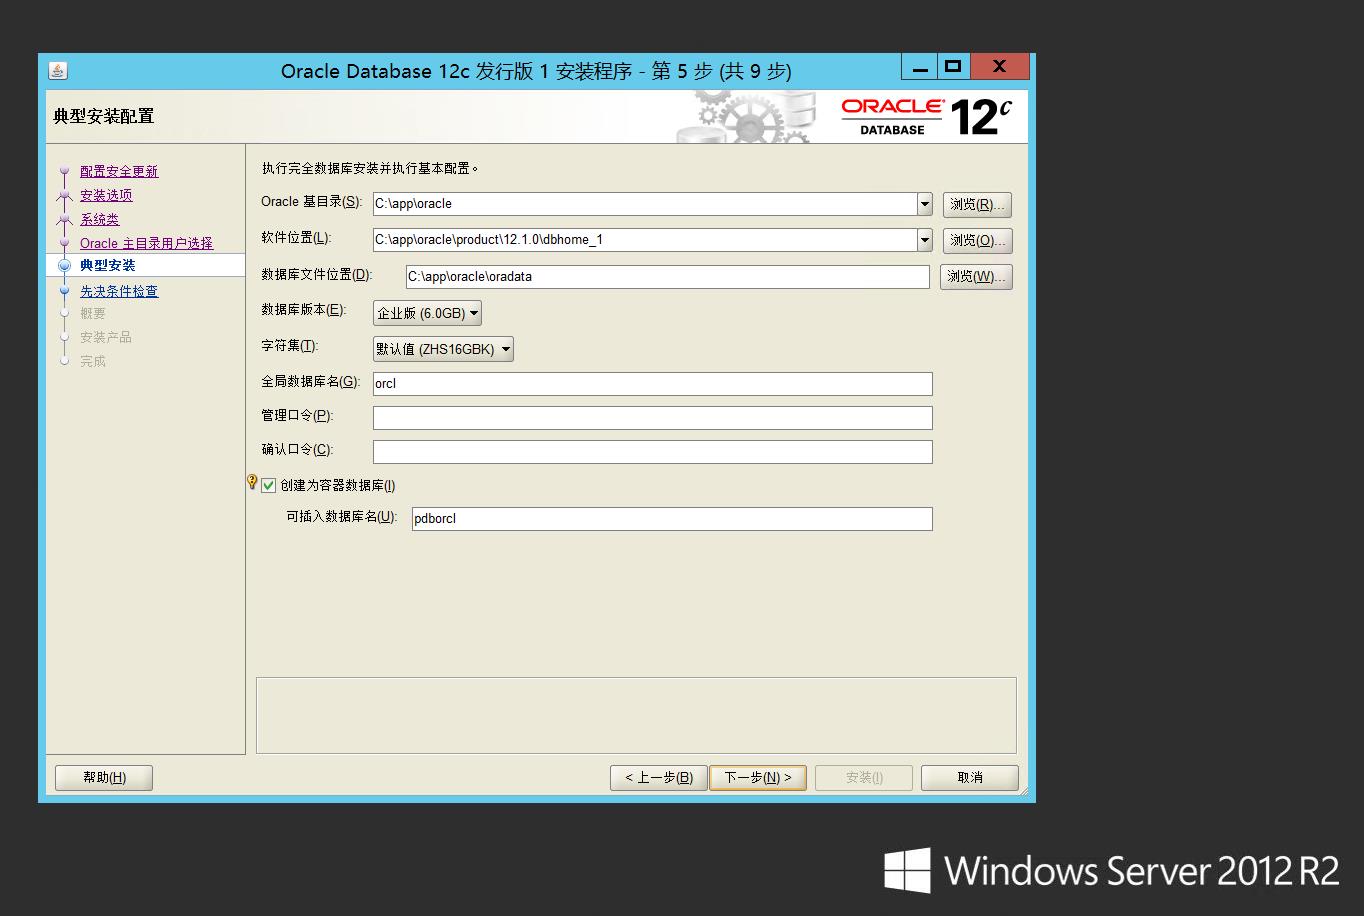The image size is (1364, 916).
Task: Go to the 系统类 step
Action: [x=99, y=219]
